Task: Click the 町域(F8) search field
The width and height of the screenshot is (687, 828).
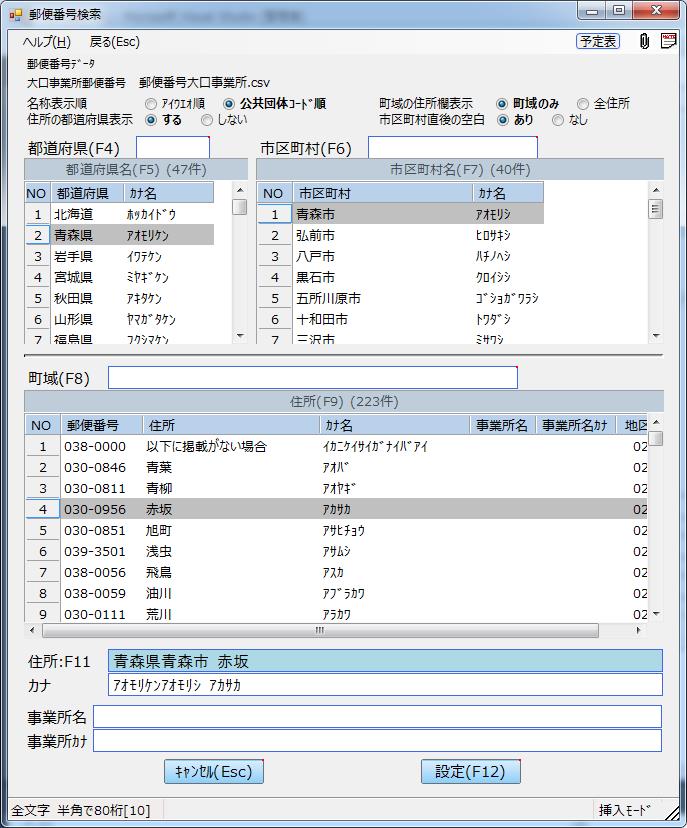Action: [x=312, y=377]
